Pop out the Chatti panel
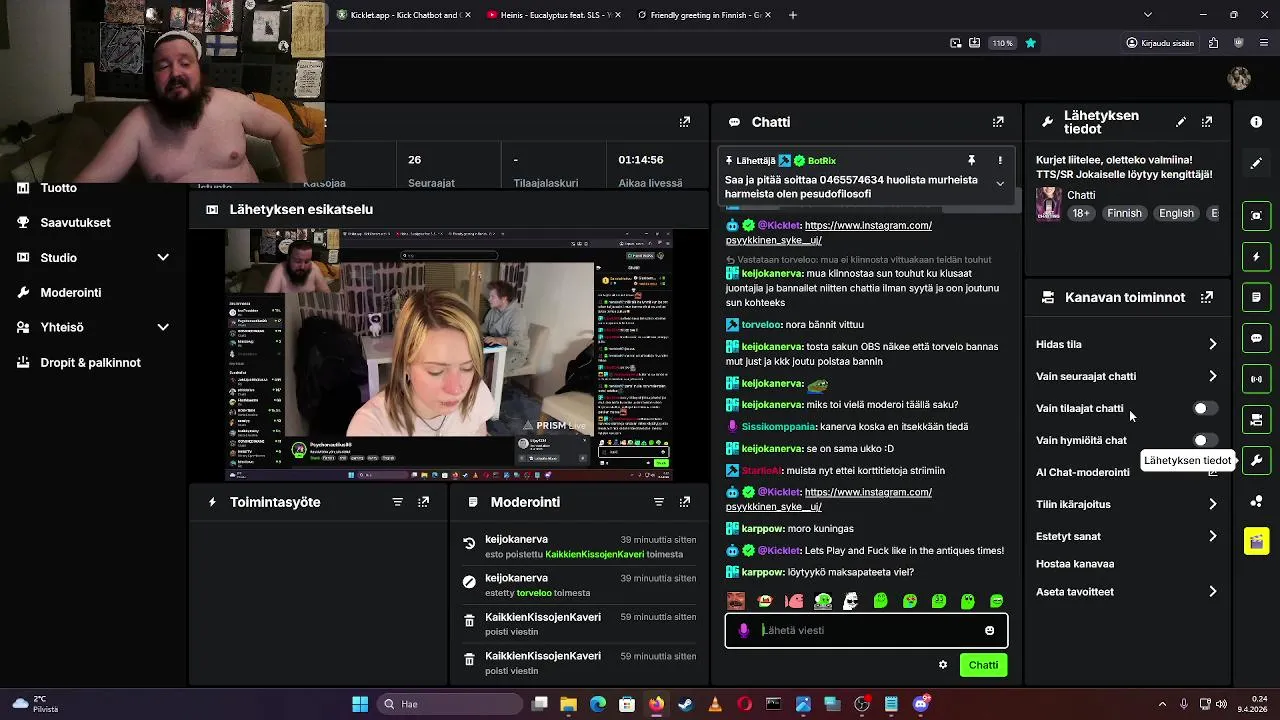 point(998,122)
